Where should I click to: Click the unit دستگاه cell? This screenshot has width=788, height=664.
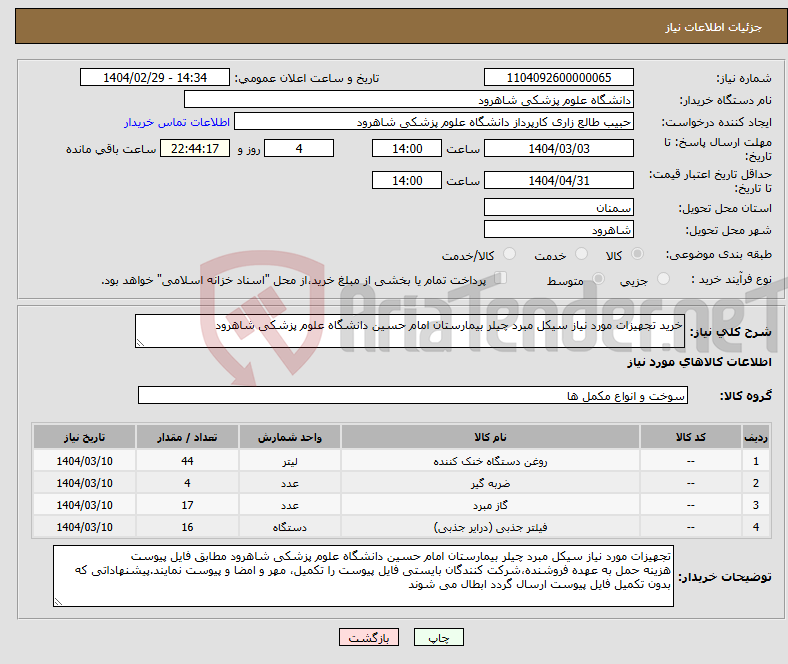point(289,527)
